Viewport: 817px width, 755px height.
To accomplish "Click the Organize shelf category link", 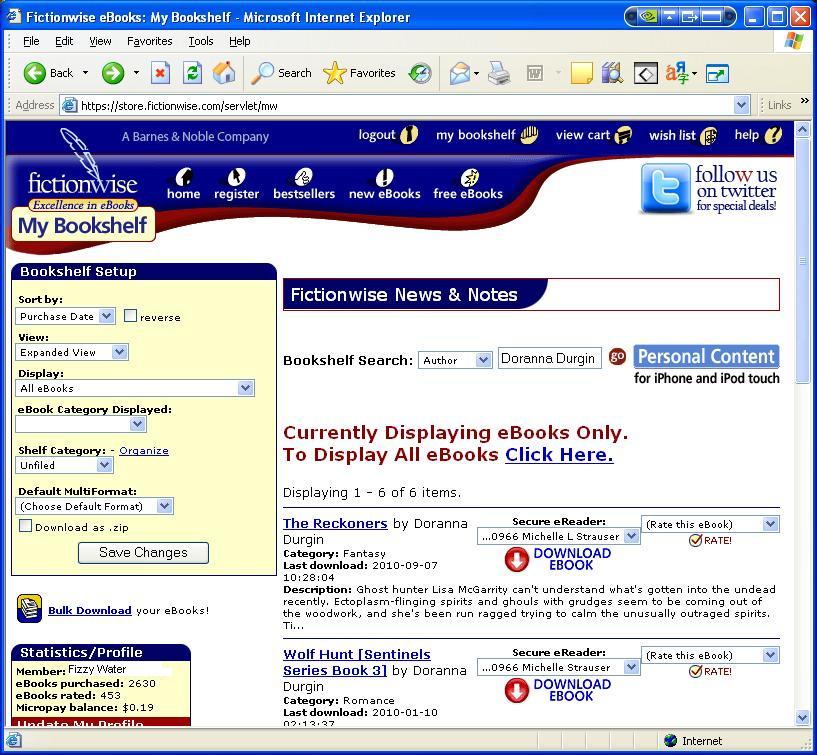I will click(x=144, y=450).
